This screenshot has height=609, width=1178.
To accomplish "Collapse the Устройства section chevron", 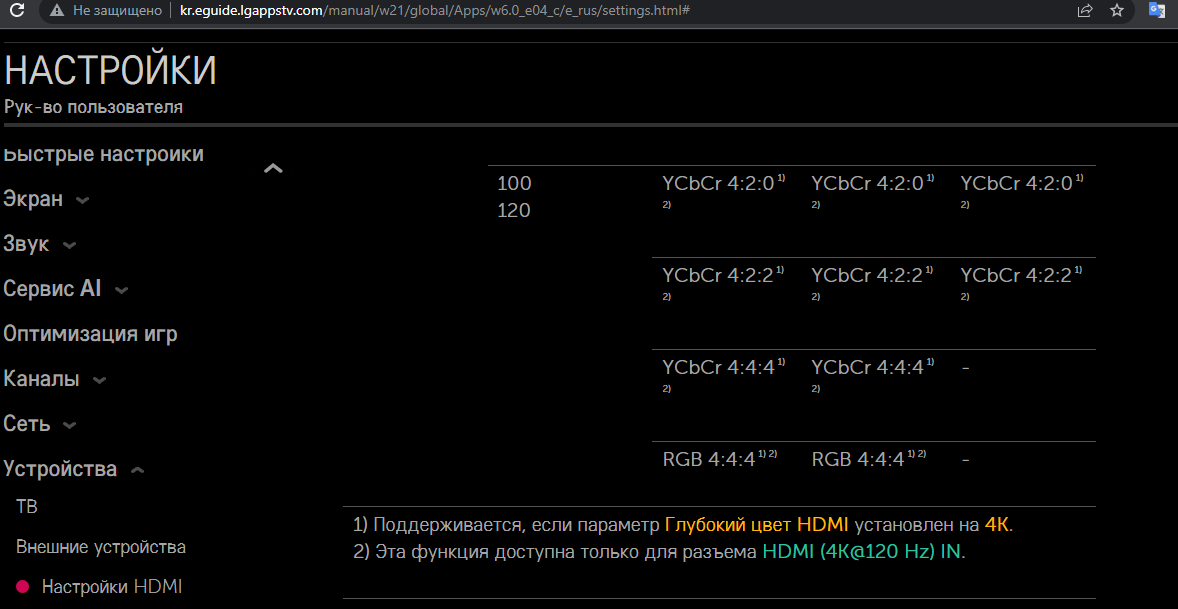I will (x=137, y=470).
